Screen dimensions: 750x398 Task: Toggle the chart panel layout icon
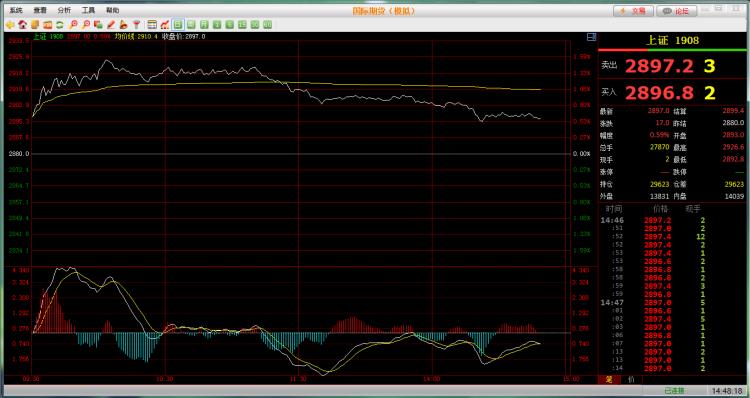(x=591, y=37)
